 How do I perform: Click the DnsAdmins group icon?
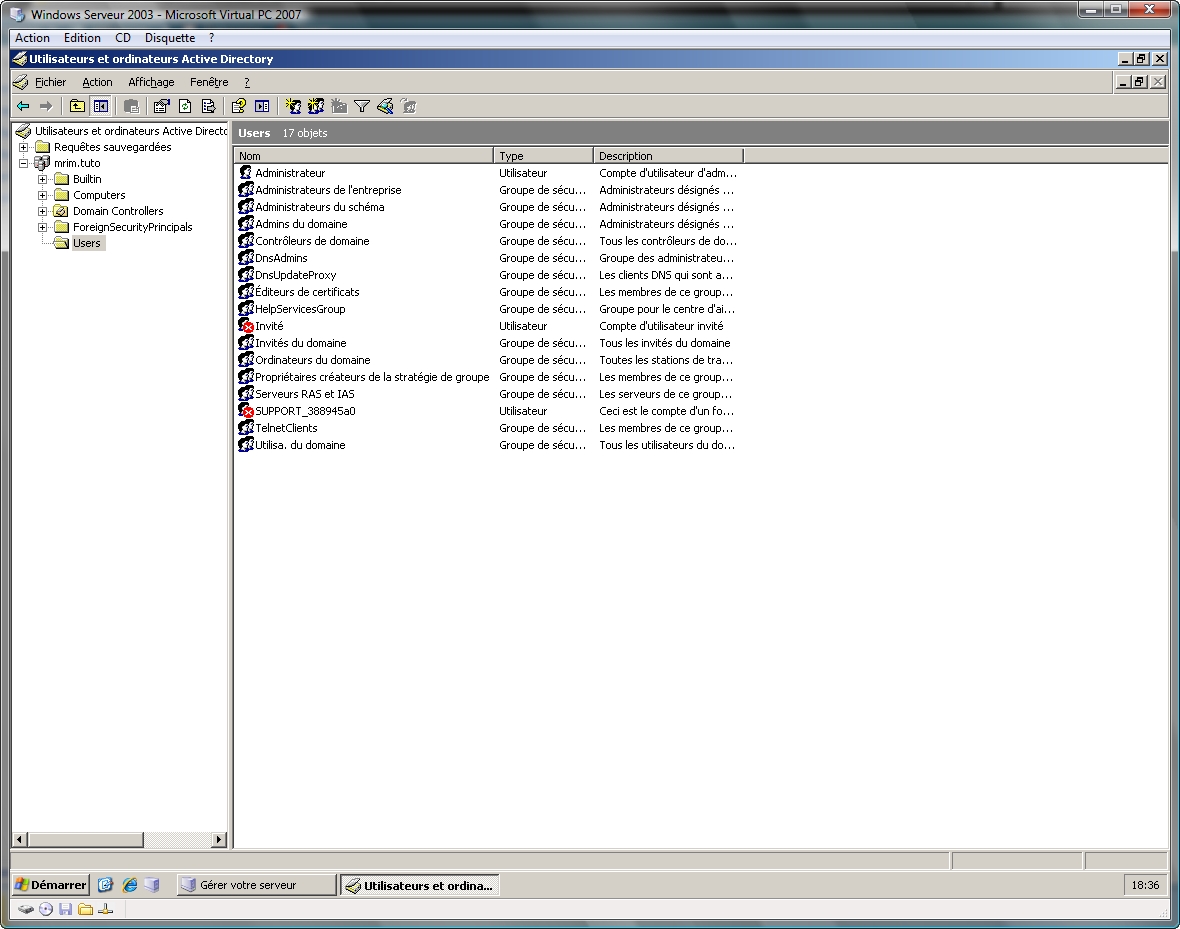tap(245, 258)
